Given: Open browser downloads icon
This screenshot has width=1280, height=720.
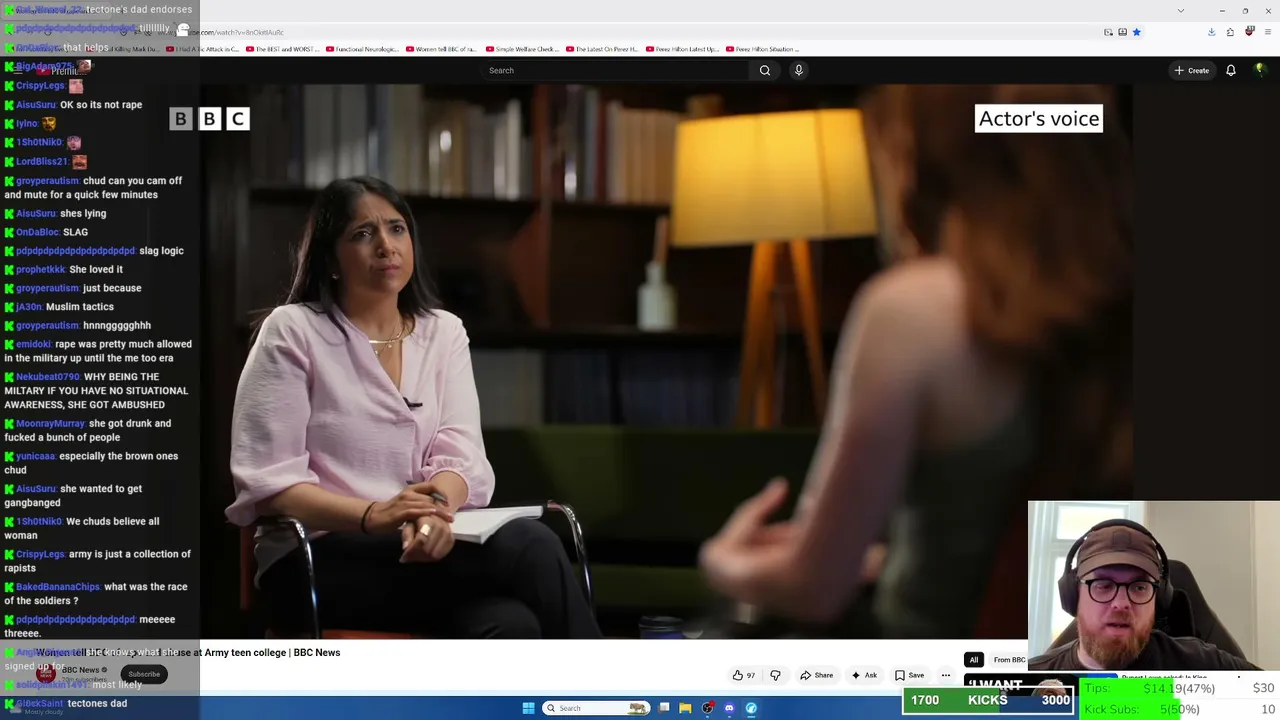Looking at the screenshot, I should [1211, 32].
